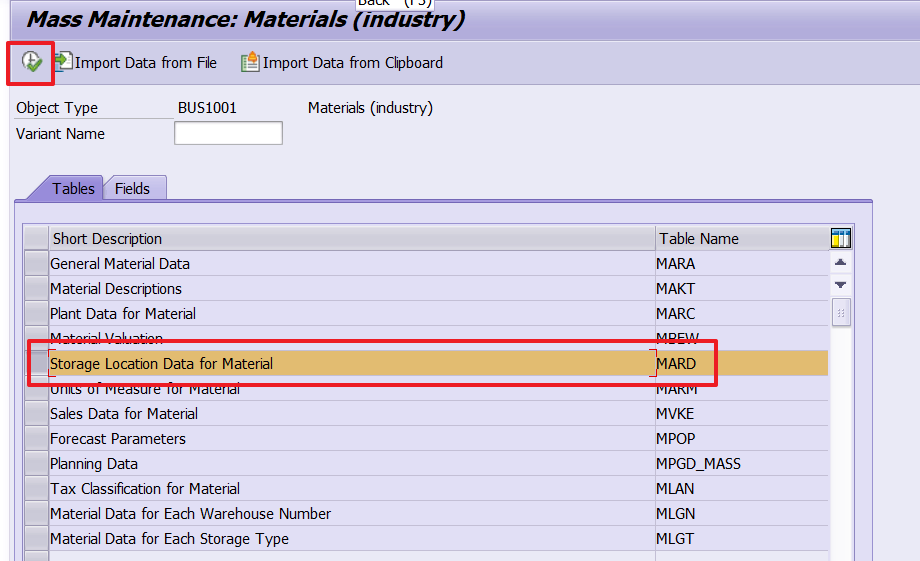The height and width of the screenshot is (561, 920).
Task: Click the Execute clock icon
Action: pyautogui.click(x=31, y=62)
